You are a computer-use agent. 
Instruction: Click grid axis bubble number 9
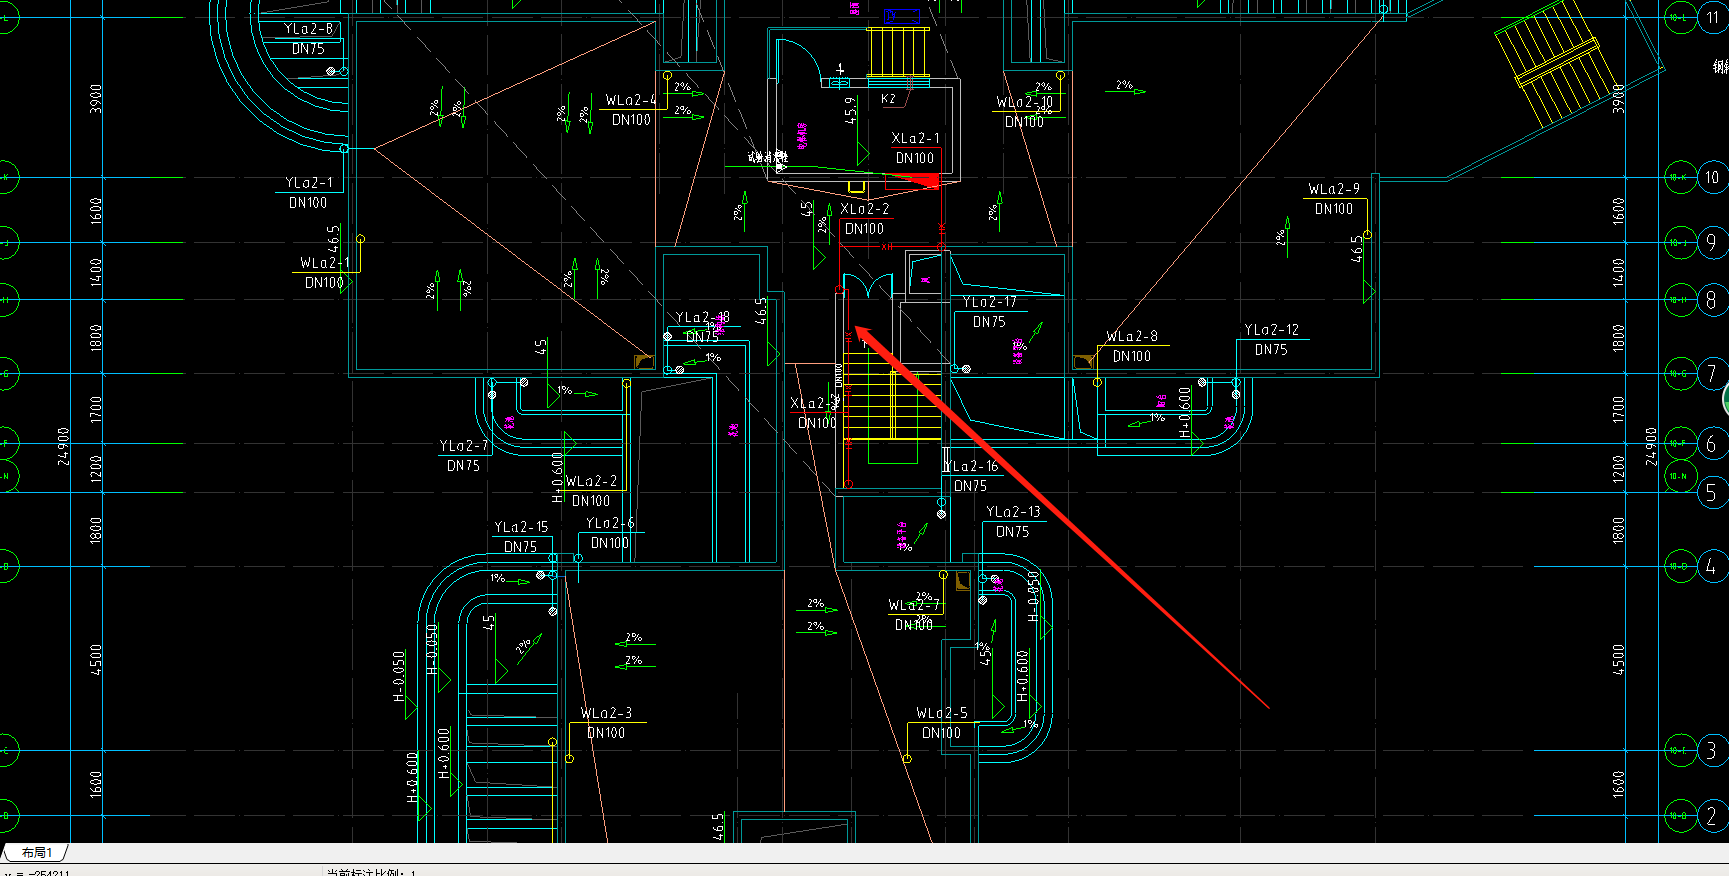click(x=1712, y=242)
